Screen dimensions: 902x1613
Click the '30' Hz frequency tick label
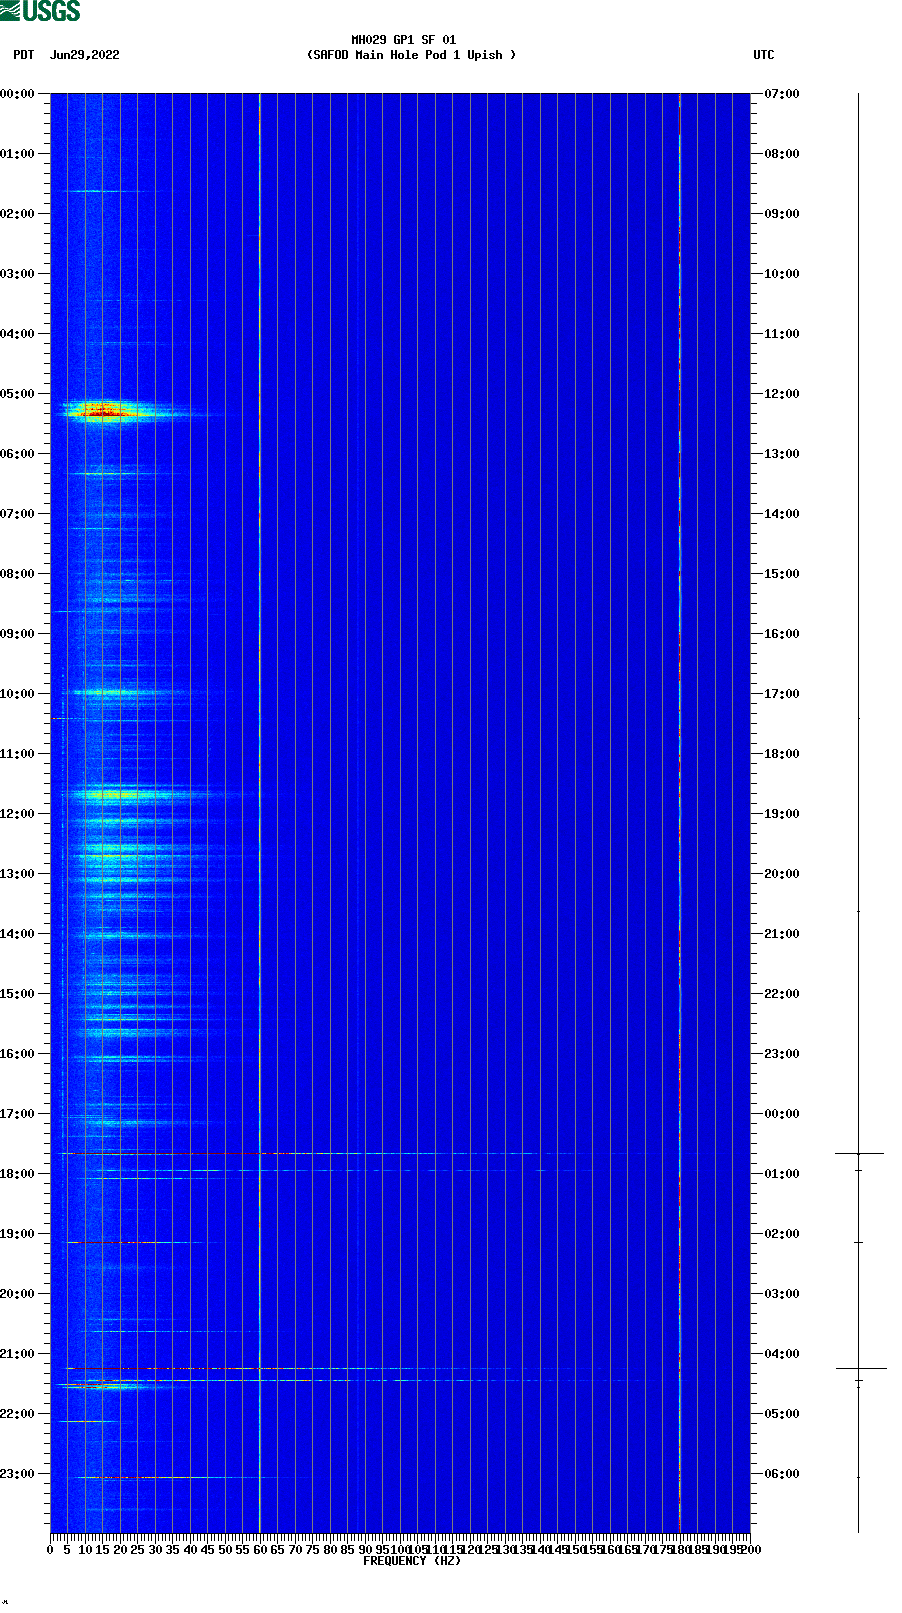coord(155,1550)
